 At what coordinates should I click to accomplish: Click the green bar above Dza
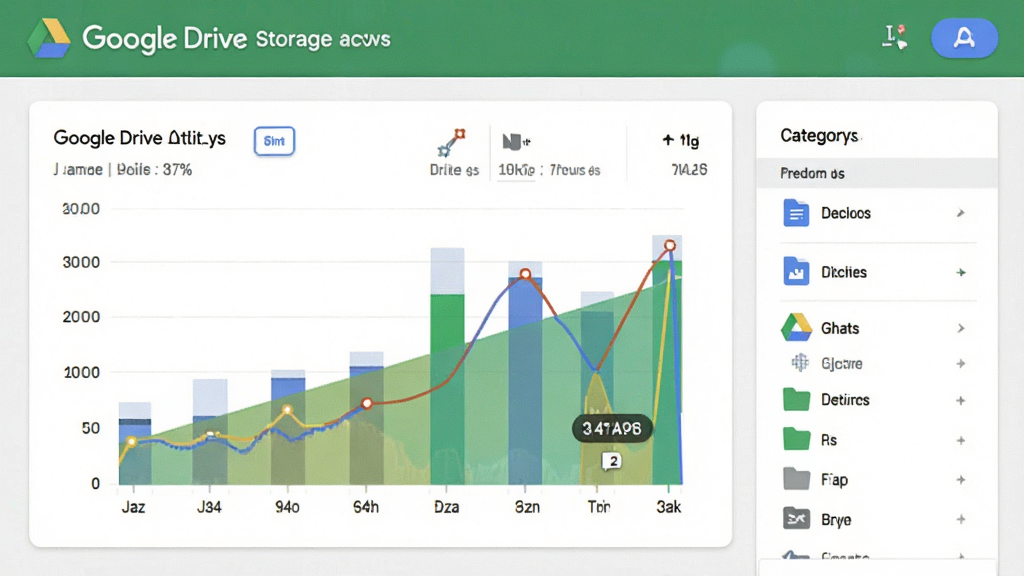pyautogui.click(x=447, y=389)
